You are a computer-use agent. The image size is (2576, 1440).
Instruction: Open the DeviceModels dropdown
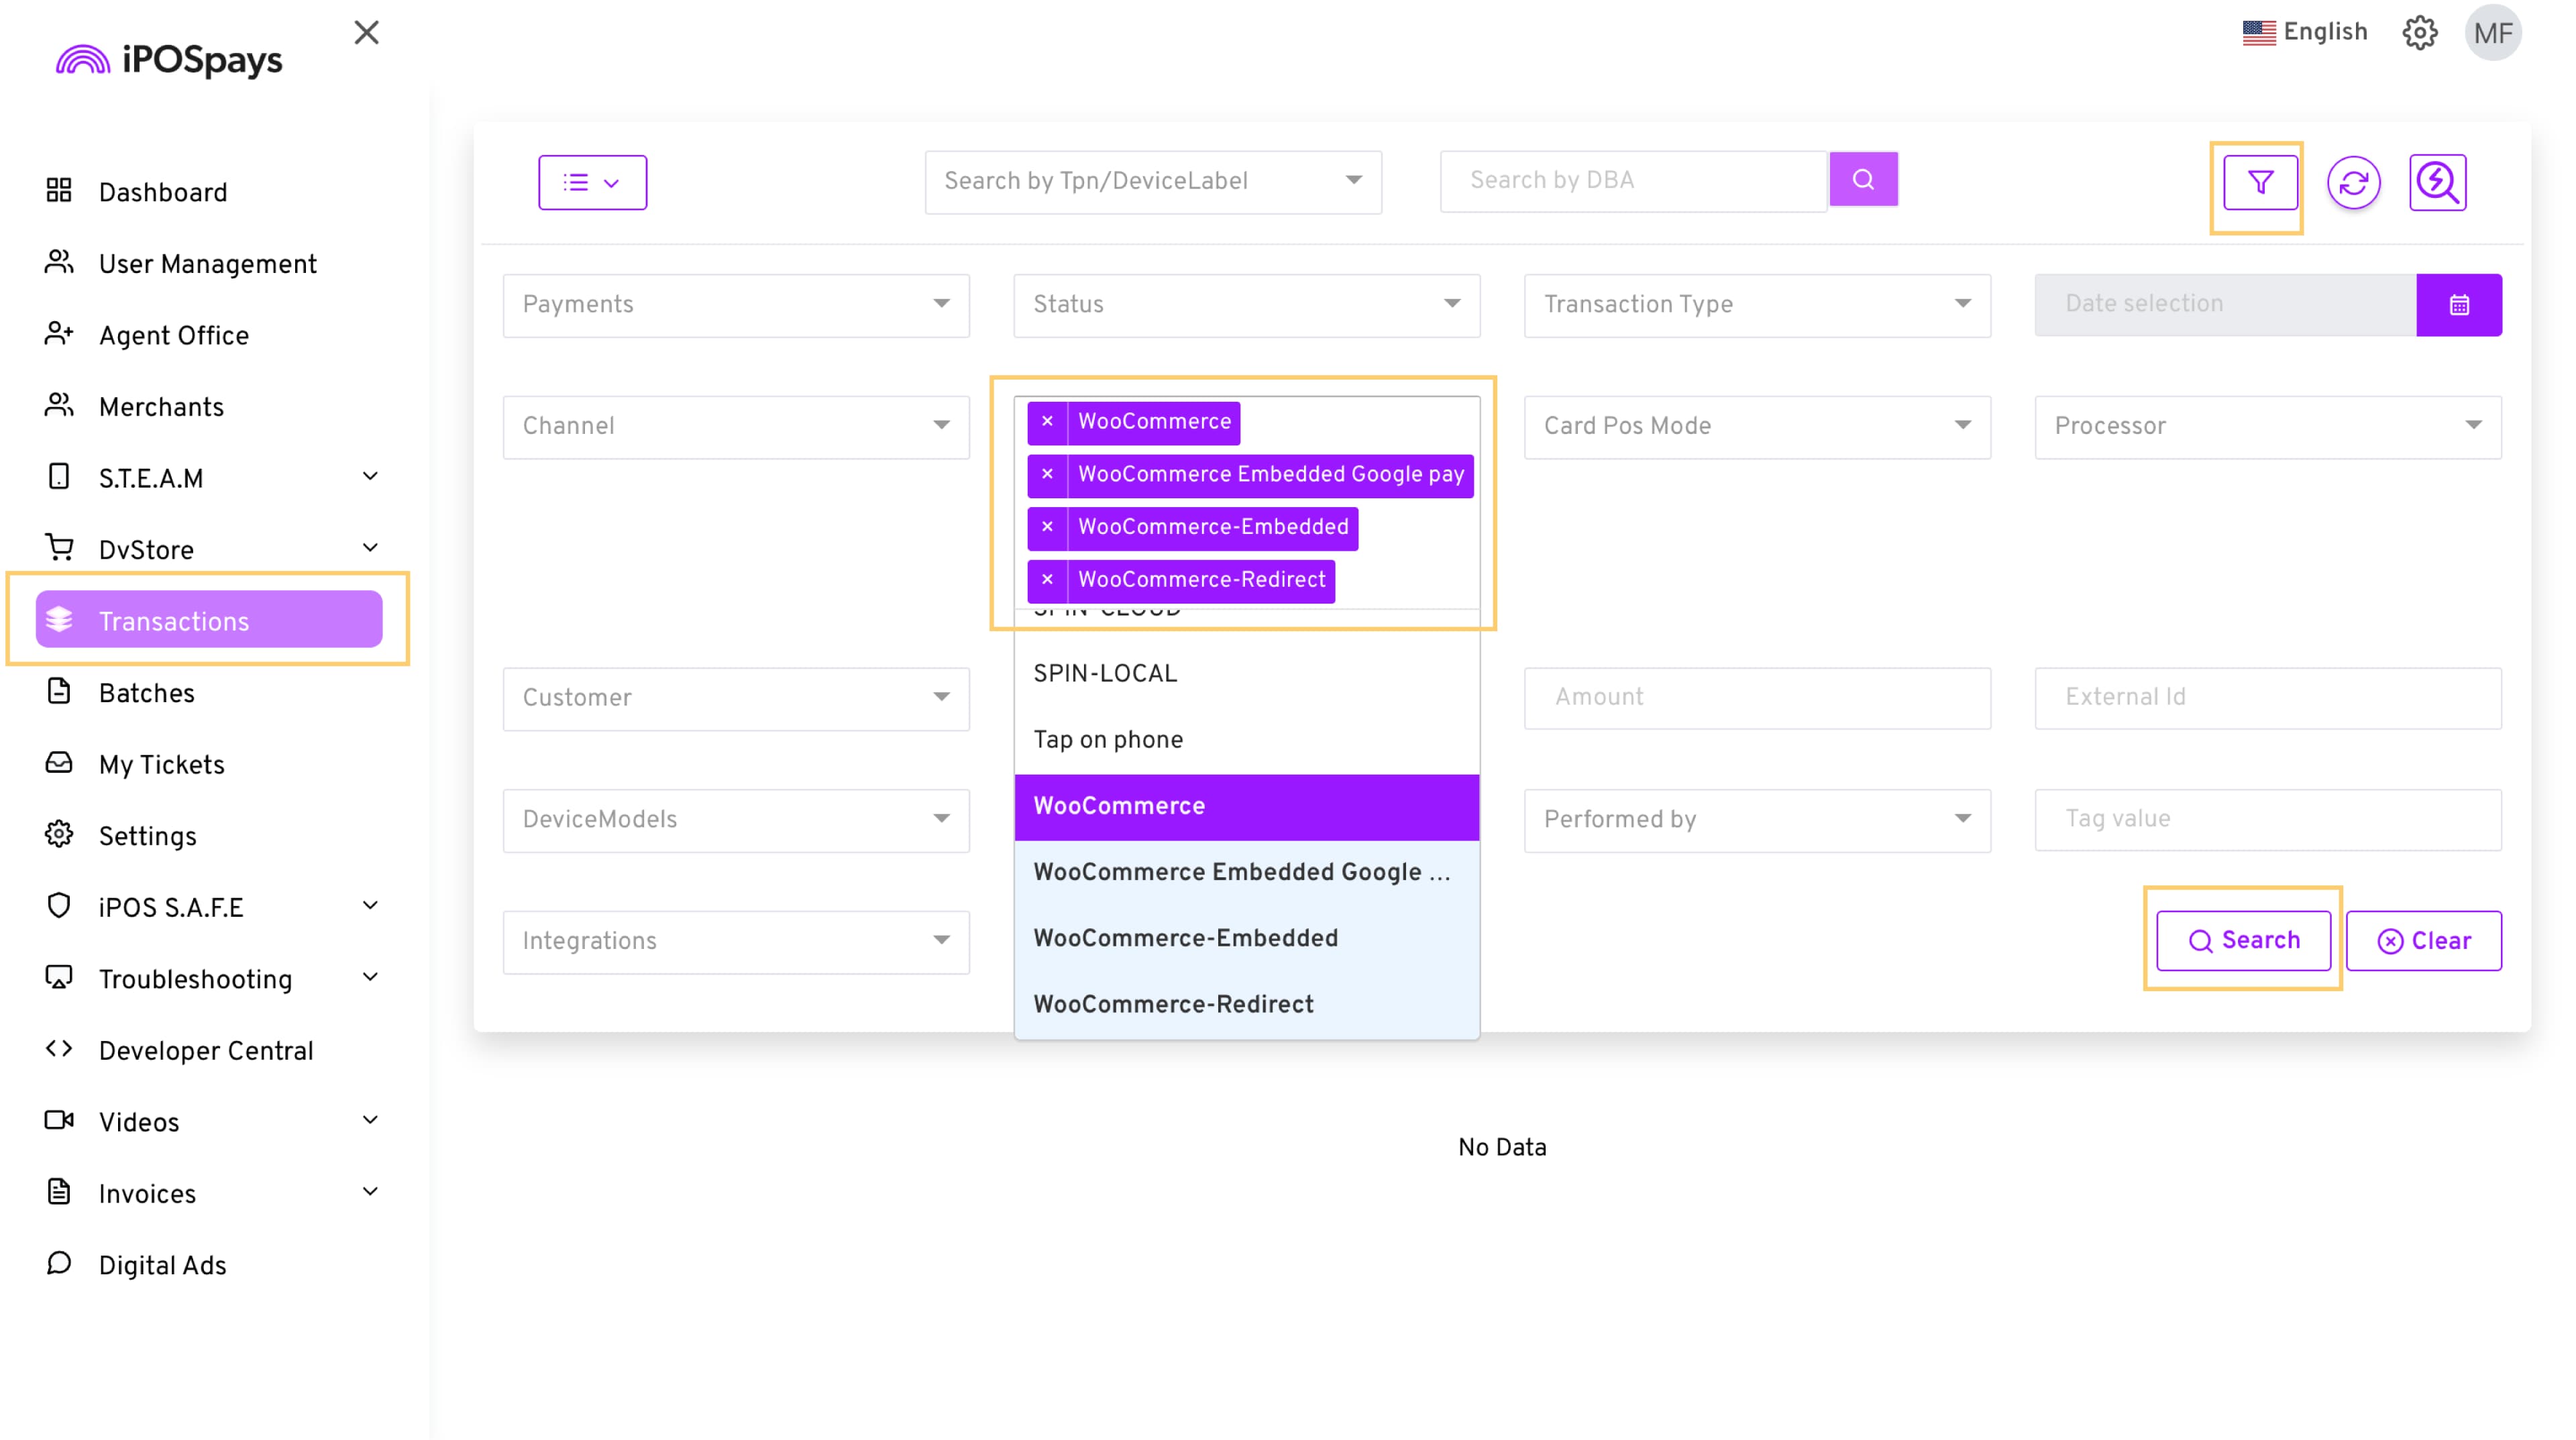(x=736, y=820)
